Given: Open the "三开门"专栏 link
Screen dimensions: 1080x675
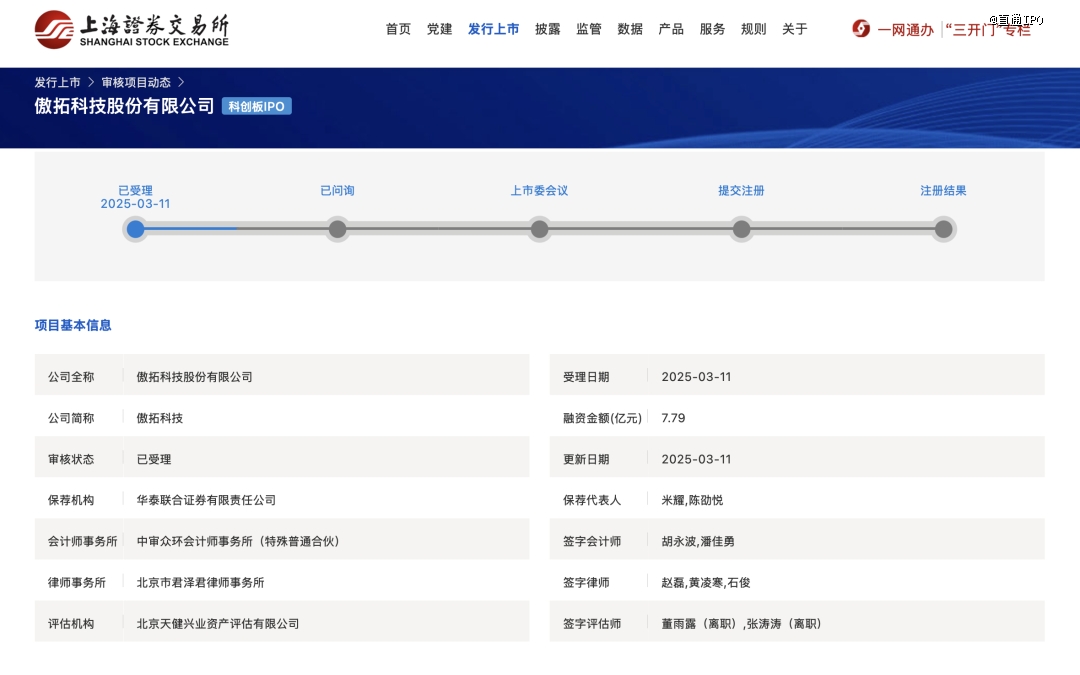Looking at the screenshot, I should coord(988,30).
